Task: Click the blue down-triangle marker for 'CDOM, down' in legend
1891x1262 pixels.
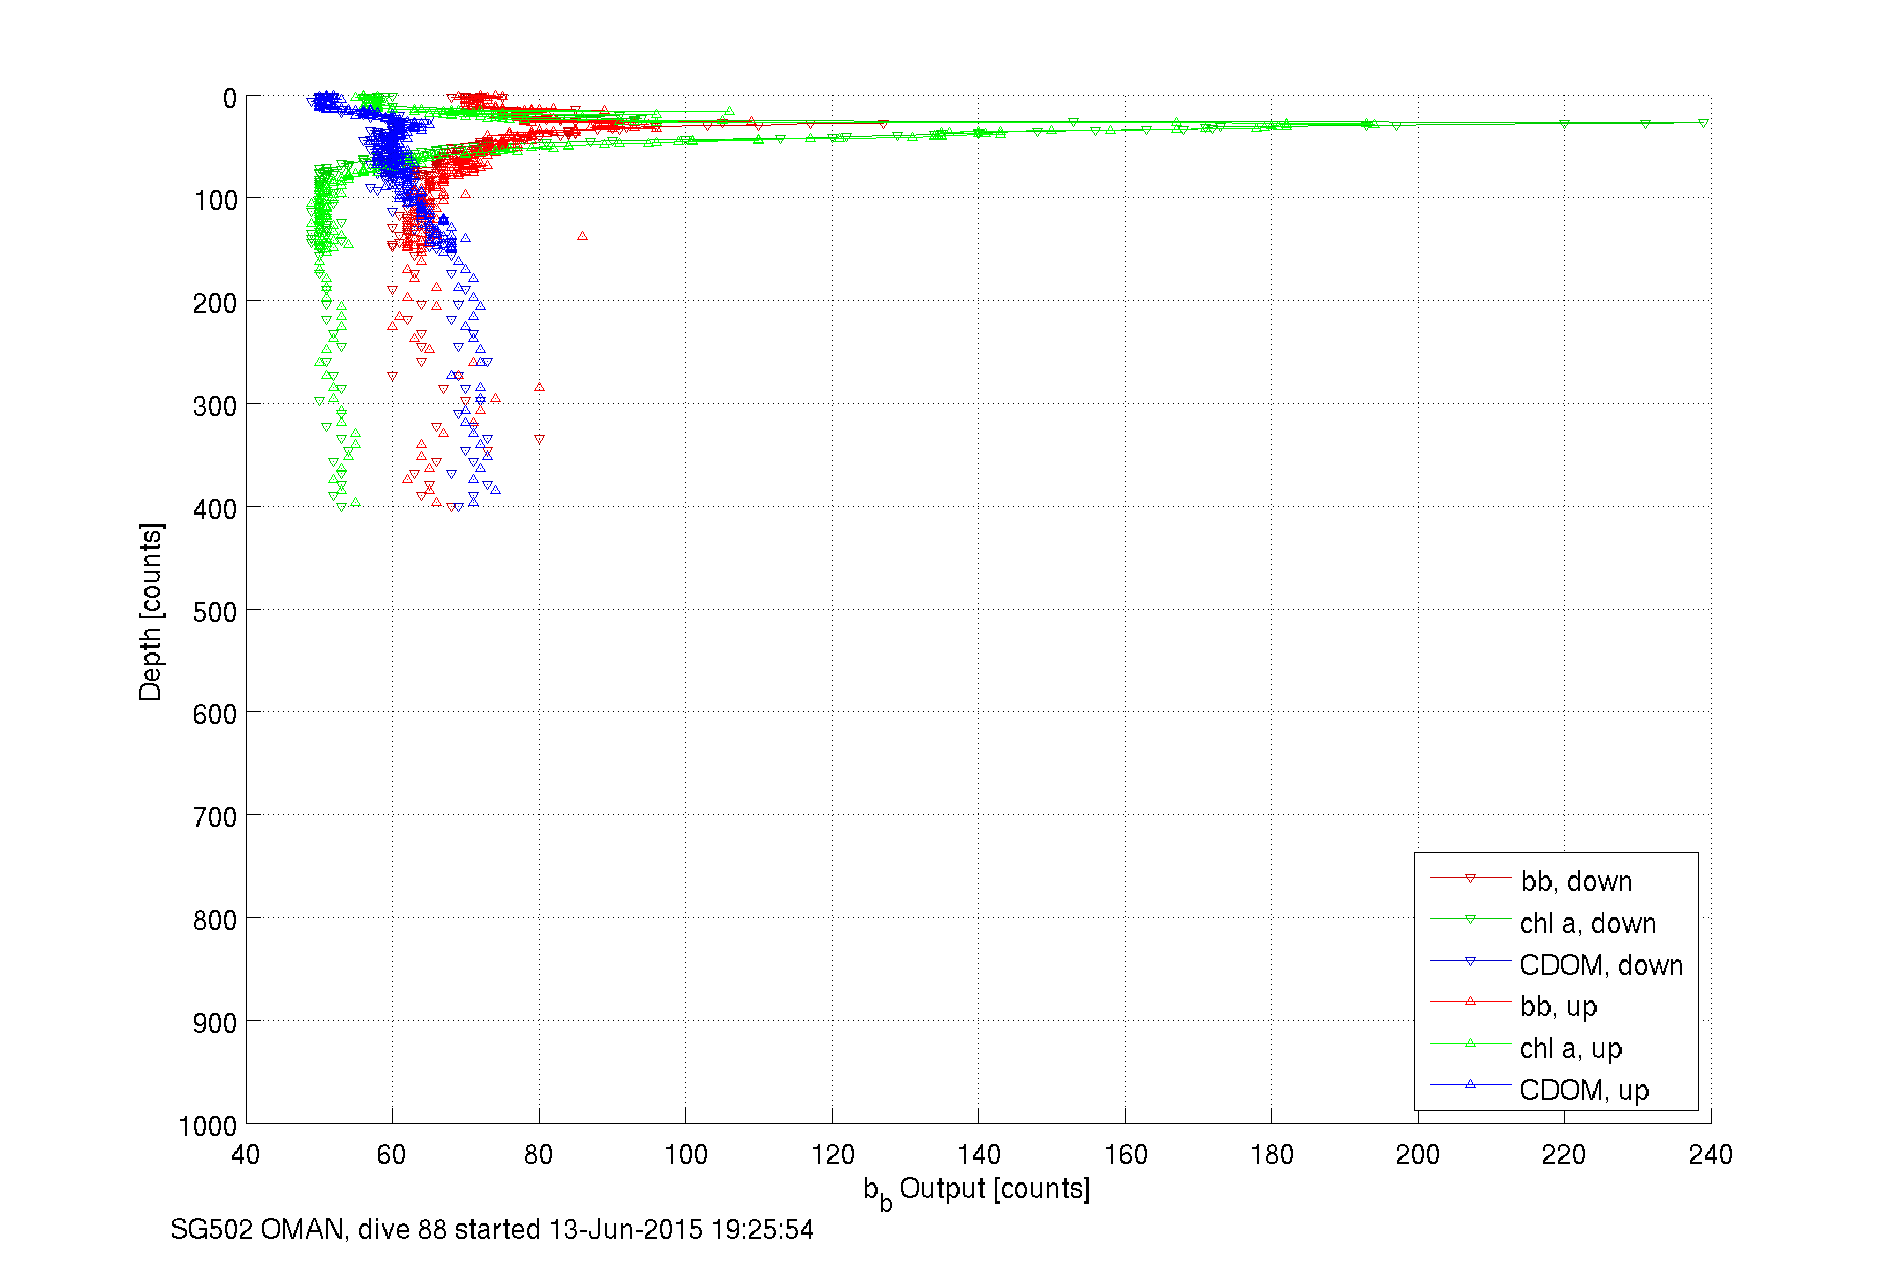Action: coord(1470,961)
